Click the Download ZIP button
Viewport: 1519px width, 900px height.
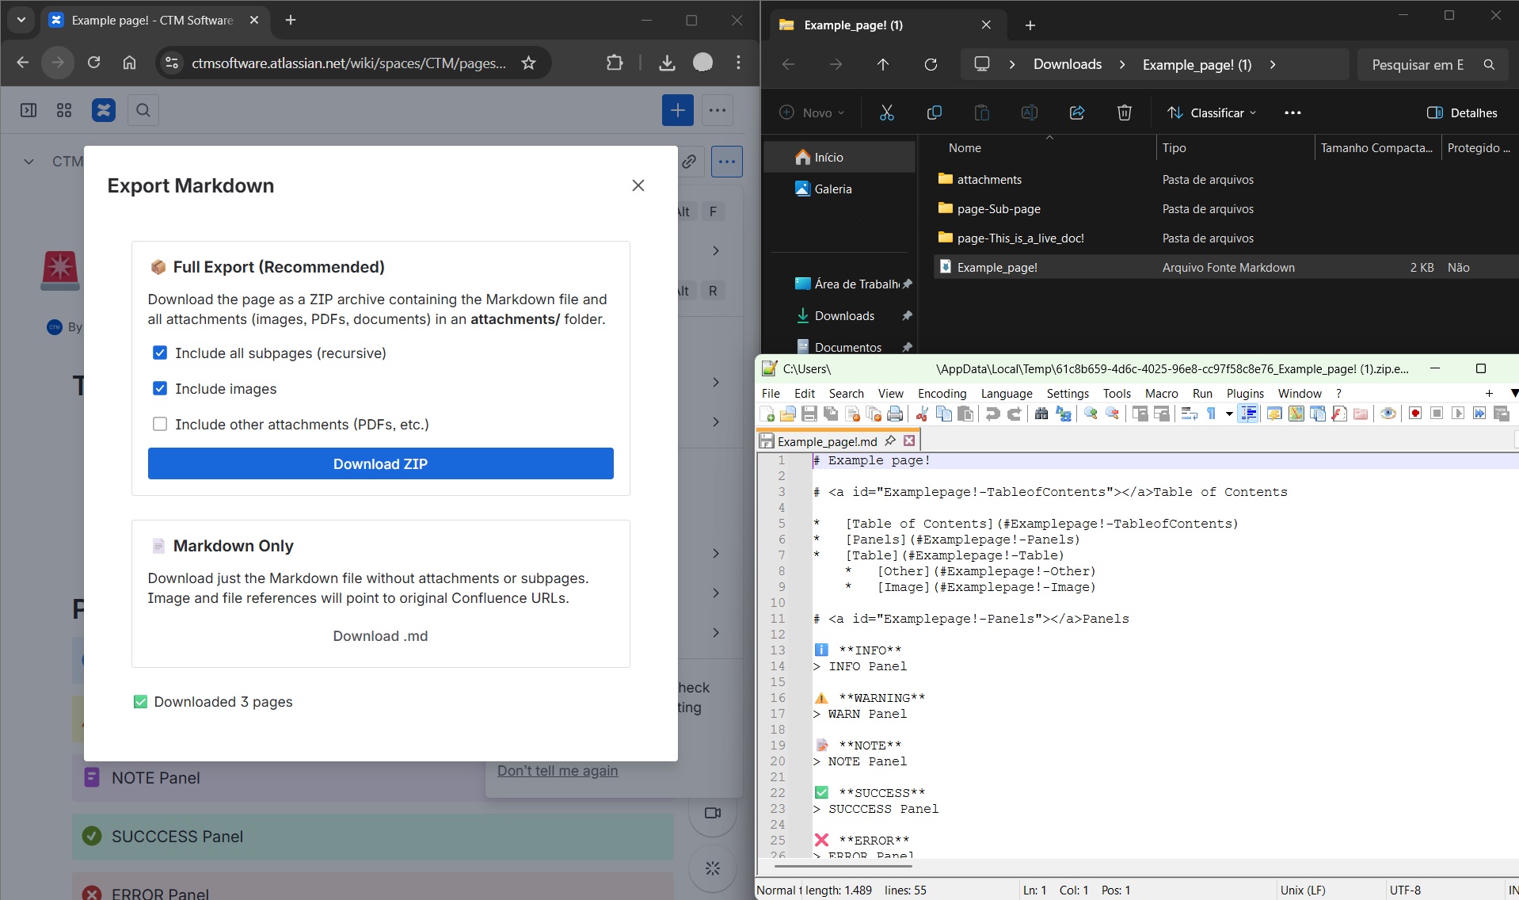tap(380, 464)
